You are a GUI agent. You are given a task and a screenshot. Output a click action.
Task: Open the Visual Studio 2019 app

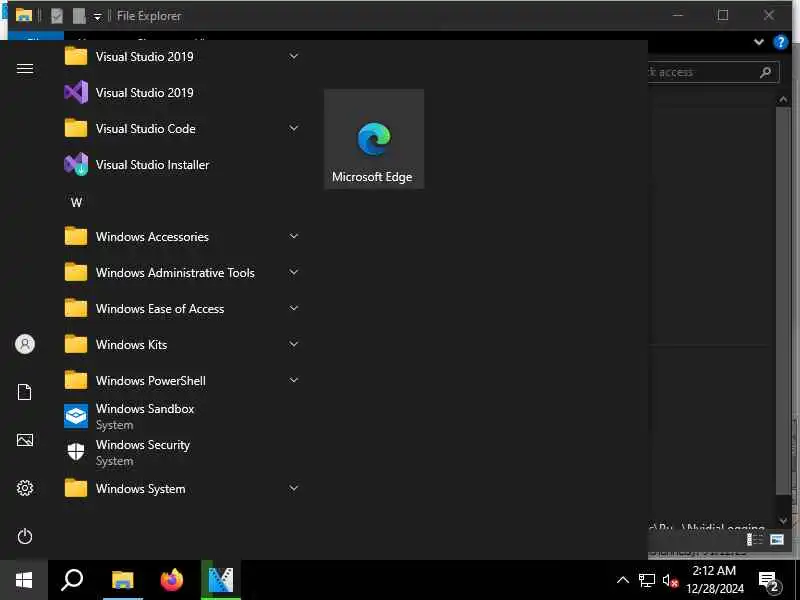click(x=181, y=93)
